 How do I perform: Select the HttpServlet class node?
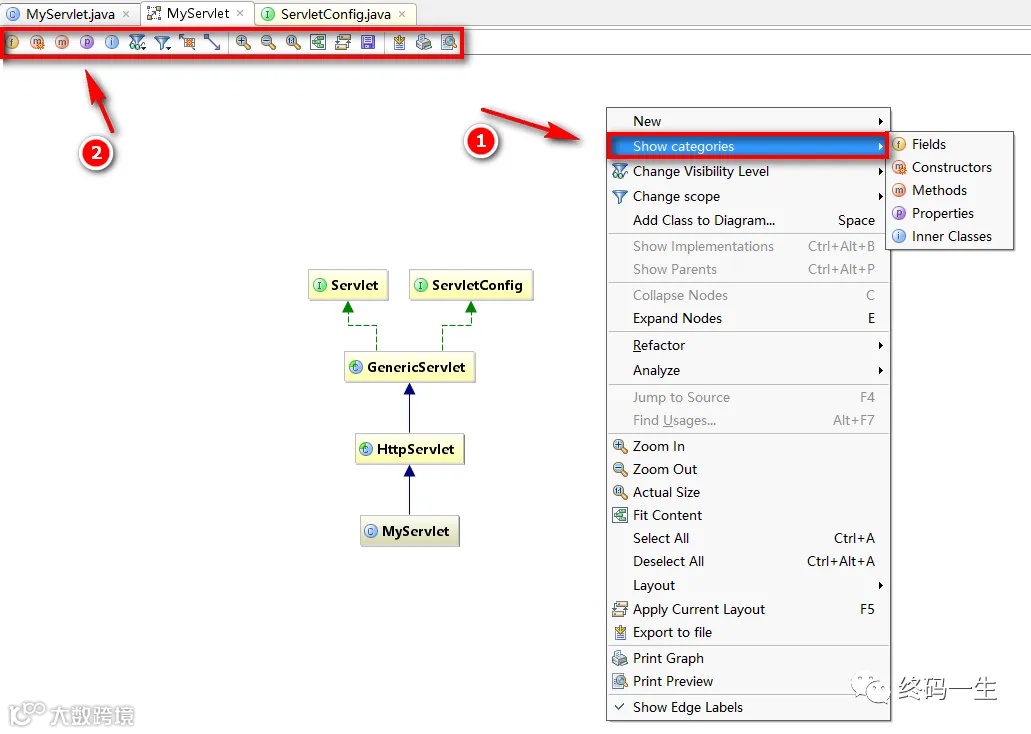tap(410, 449)
